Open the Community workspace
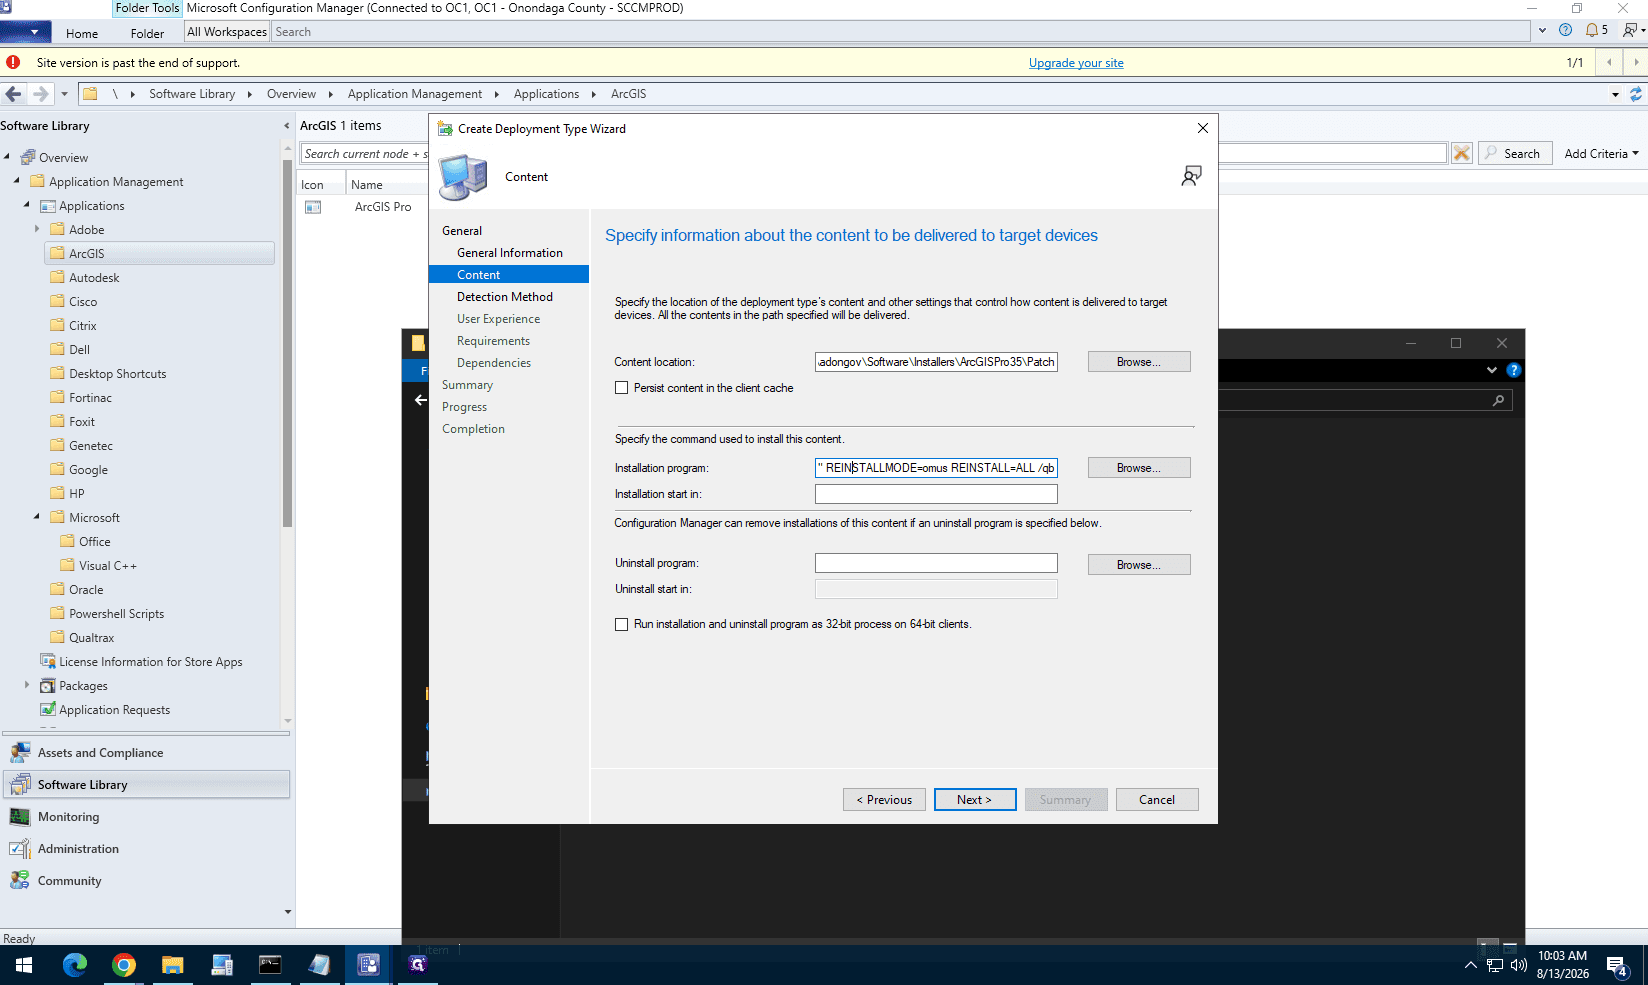 (x=146, y=881)
